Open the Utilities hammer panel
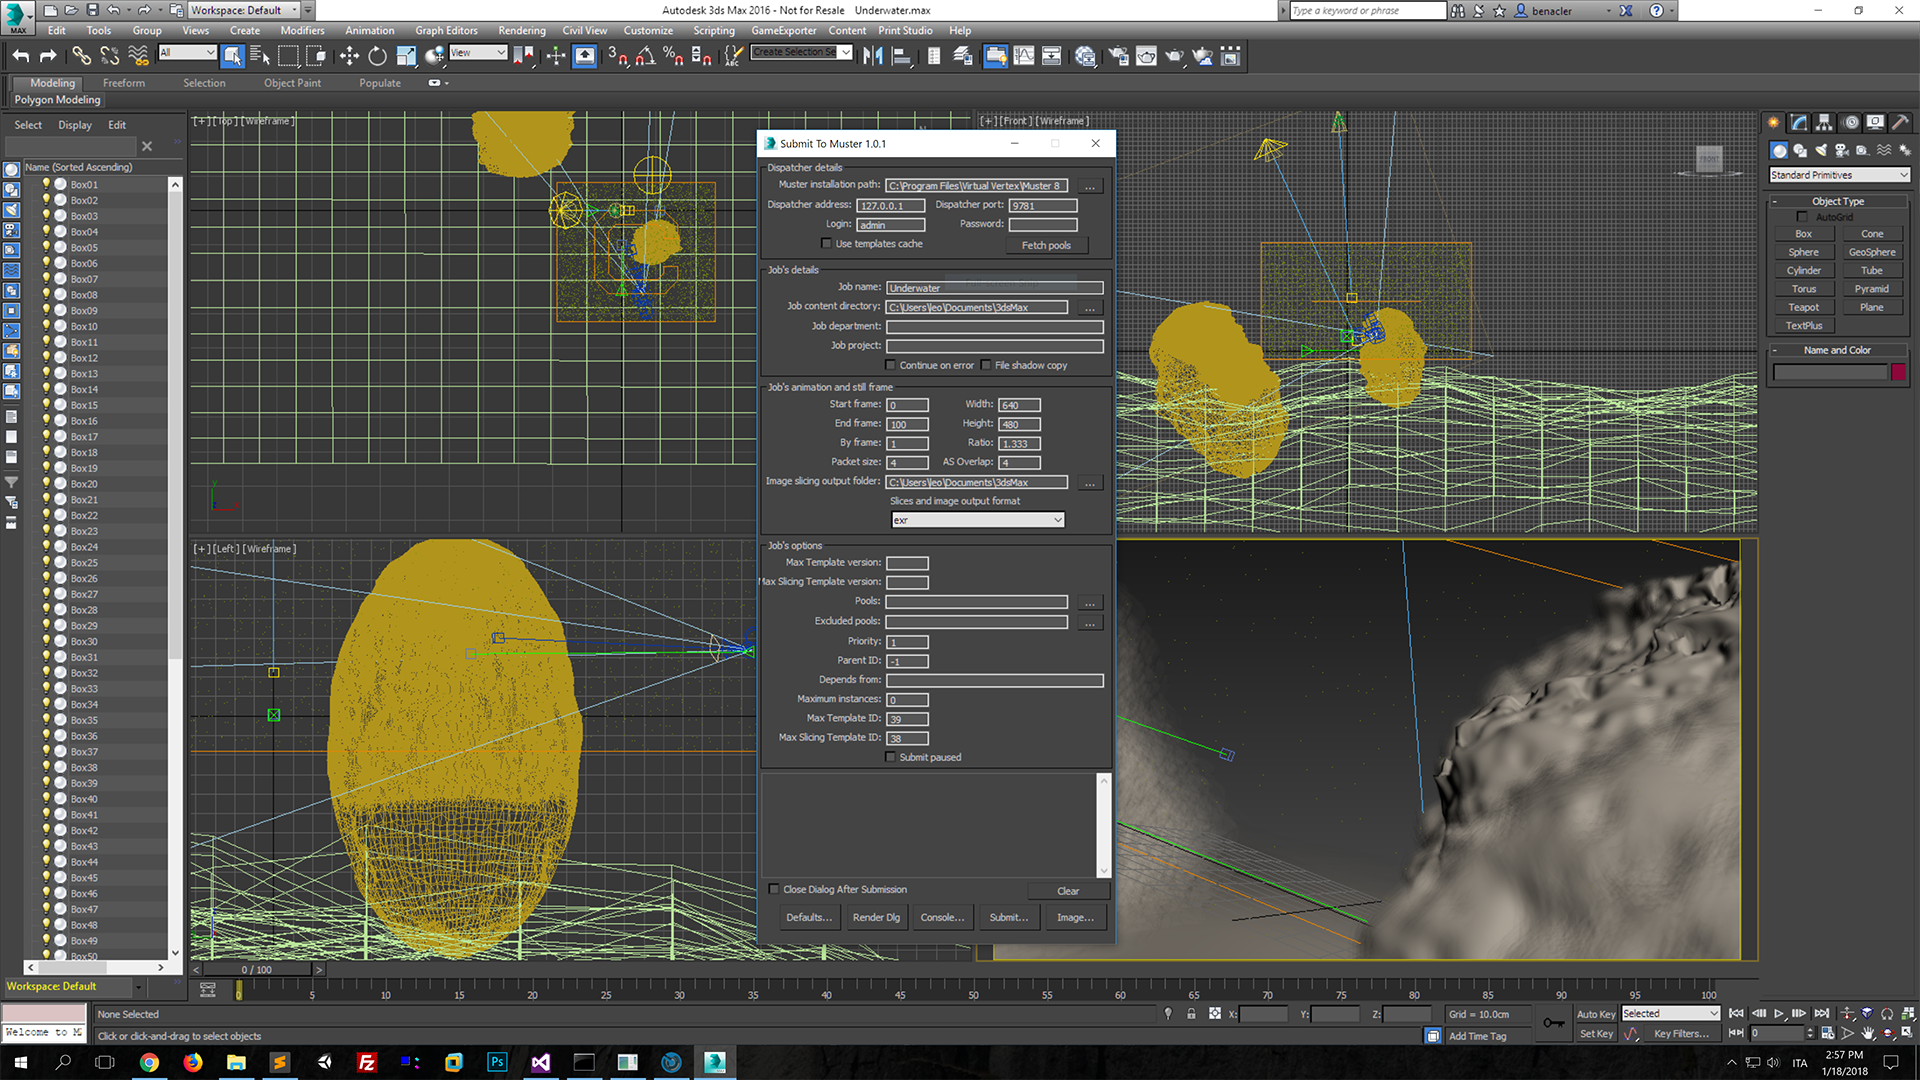The width and height of the screenshot is (1920, 1080). (x=1899, y=122)
